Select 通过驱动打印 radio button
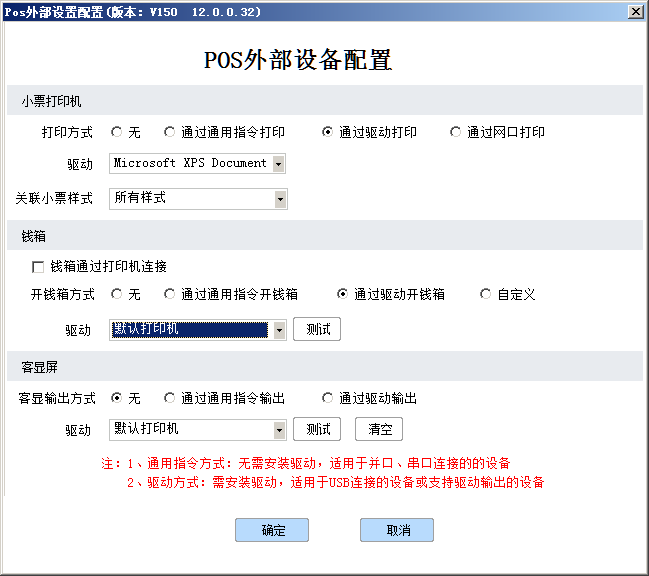 pyautogui.click(x=327, y=132)
